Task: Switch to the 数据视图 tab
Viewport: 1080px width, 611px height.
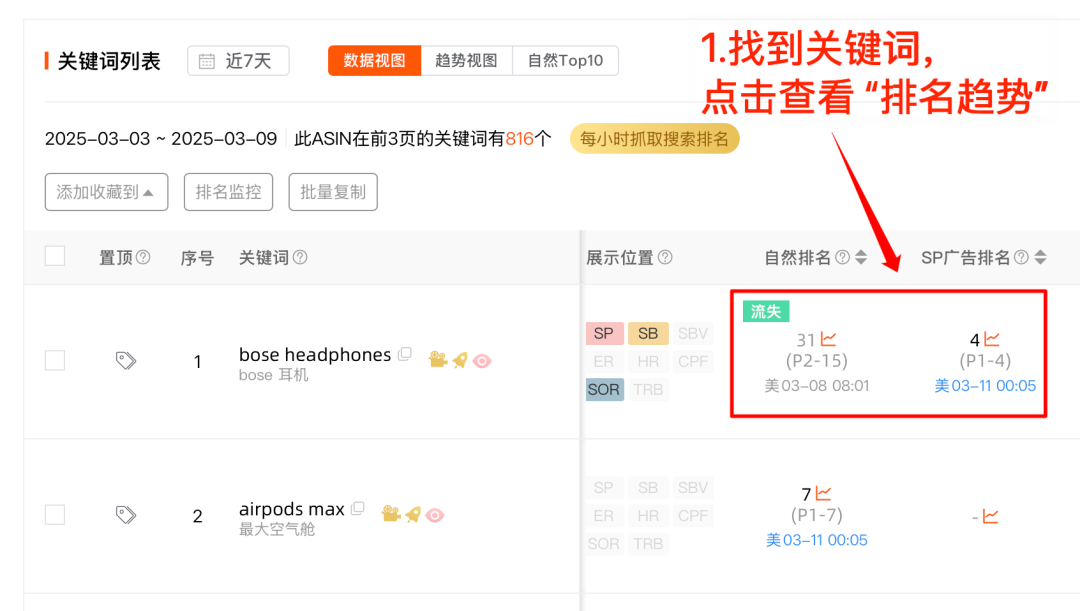Action: pyautogui.click(x=375, y=61)
